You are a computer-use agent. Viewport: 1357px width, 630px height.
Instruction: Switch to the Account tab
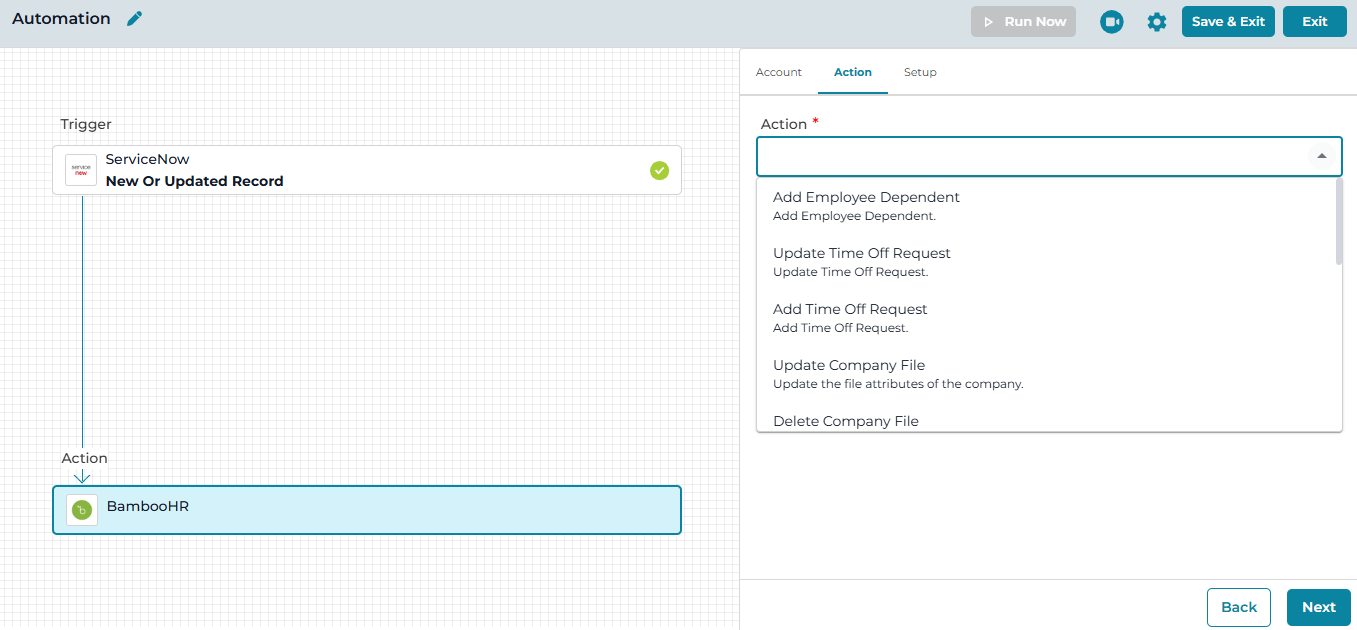point(779,72)
